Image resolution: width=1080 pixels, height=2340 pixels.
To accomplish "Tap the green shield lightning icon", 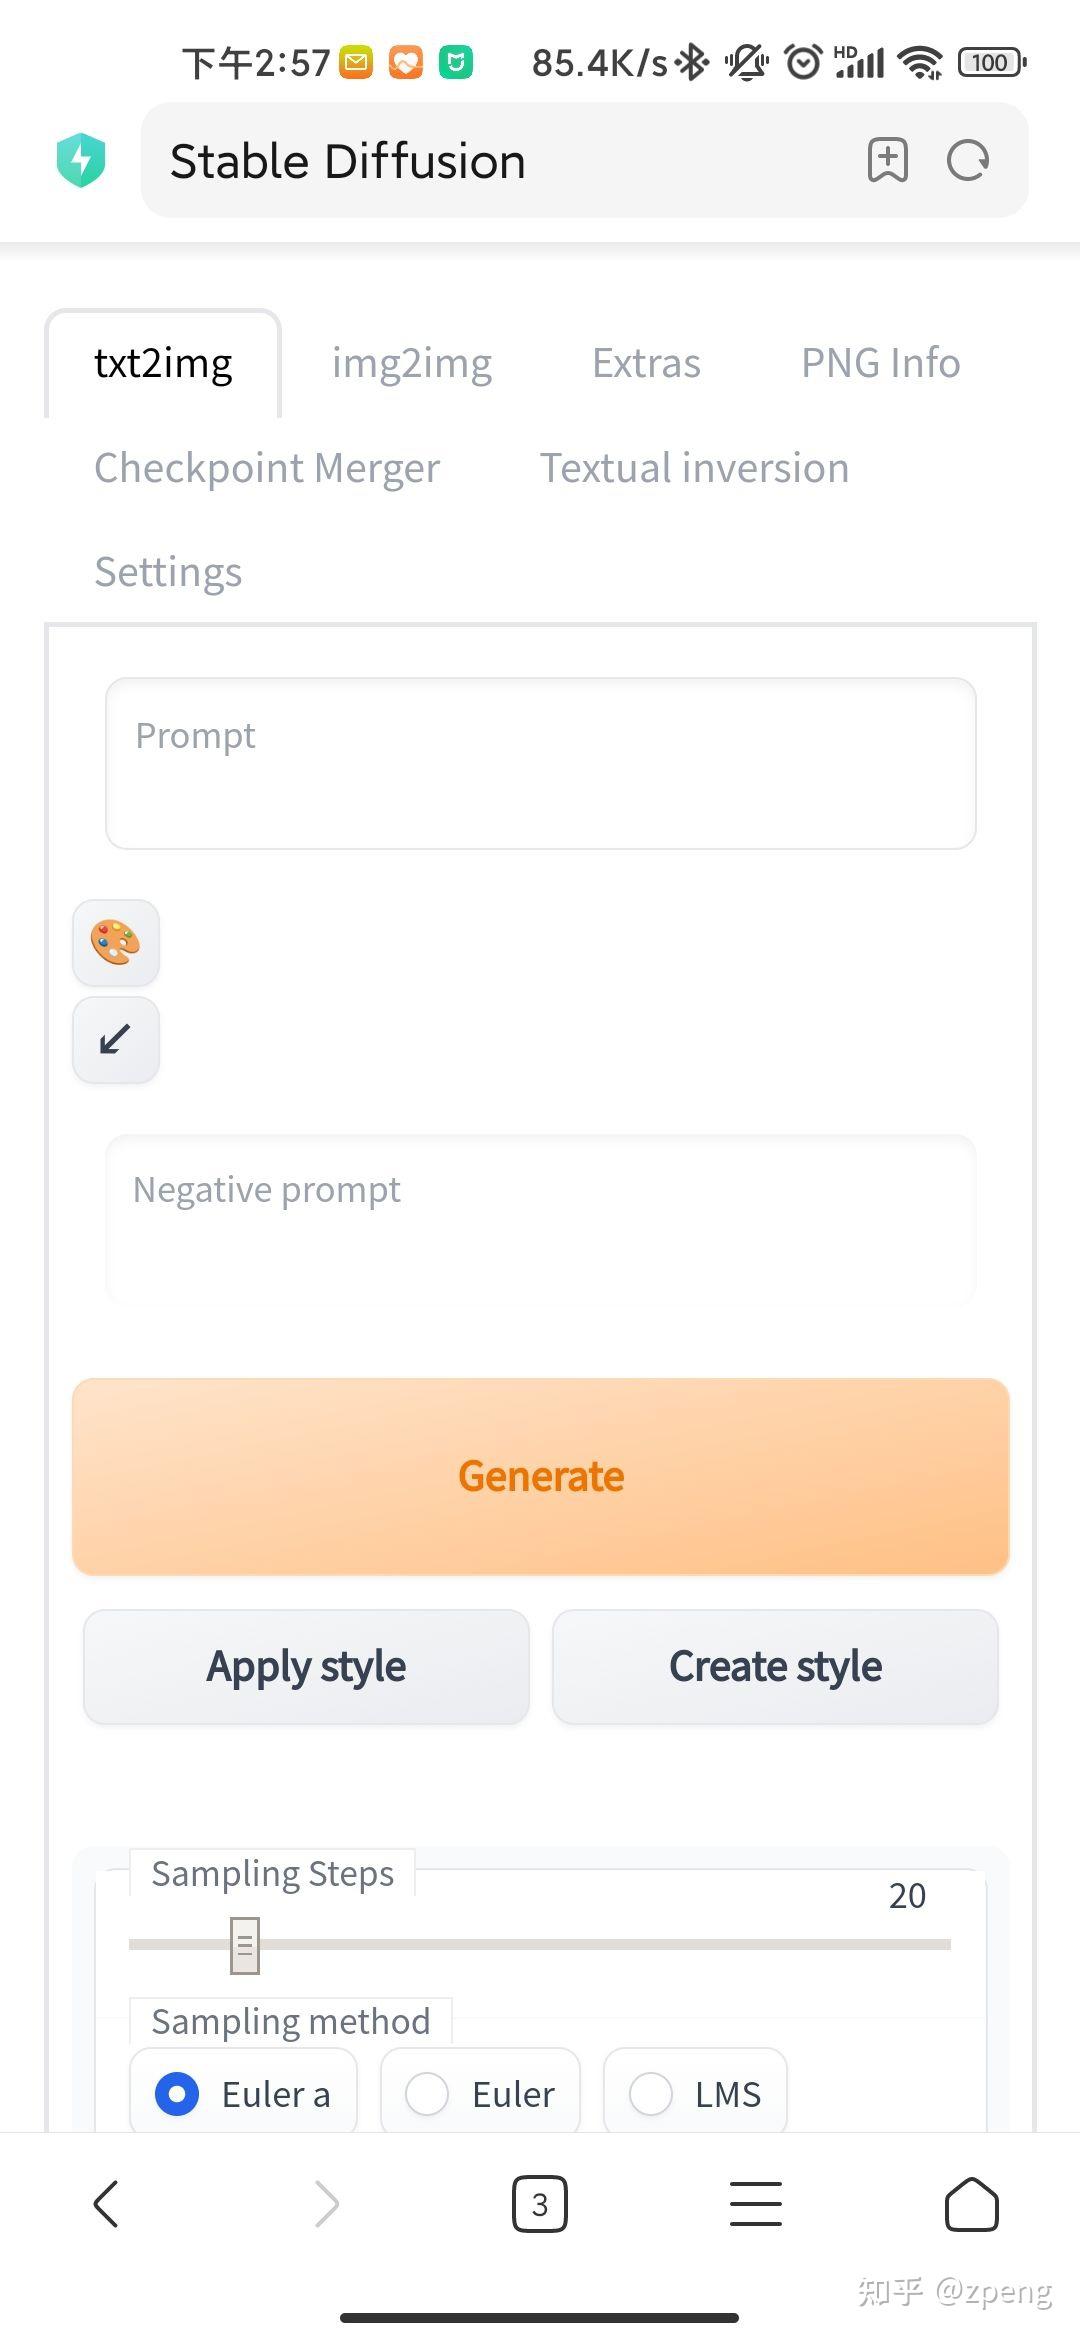I will 81,160.
